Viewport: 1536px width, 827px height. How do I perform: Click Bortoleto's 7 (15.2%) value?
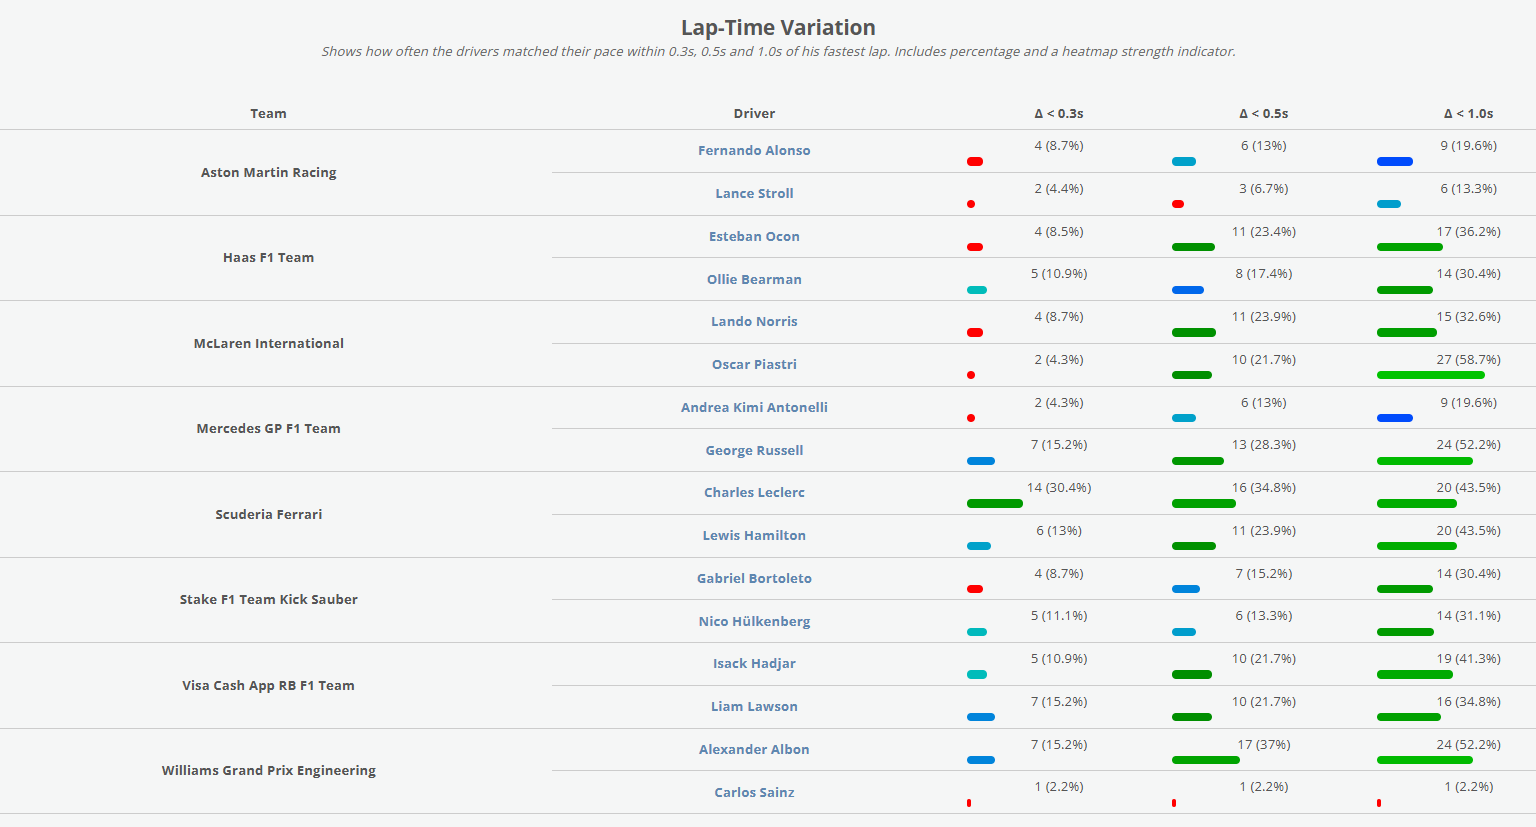tap(1264, 574)
